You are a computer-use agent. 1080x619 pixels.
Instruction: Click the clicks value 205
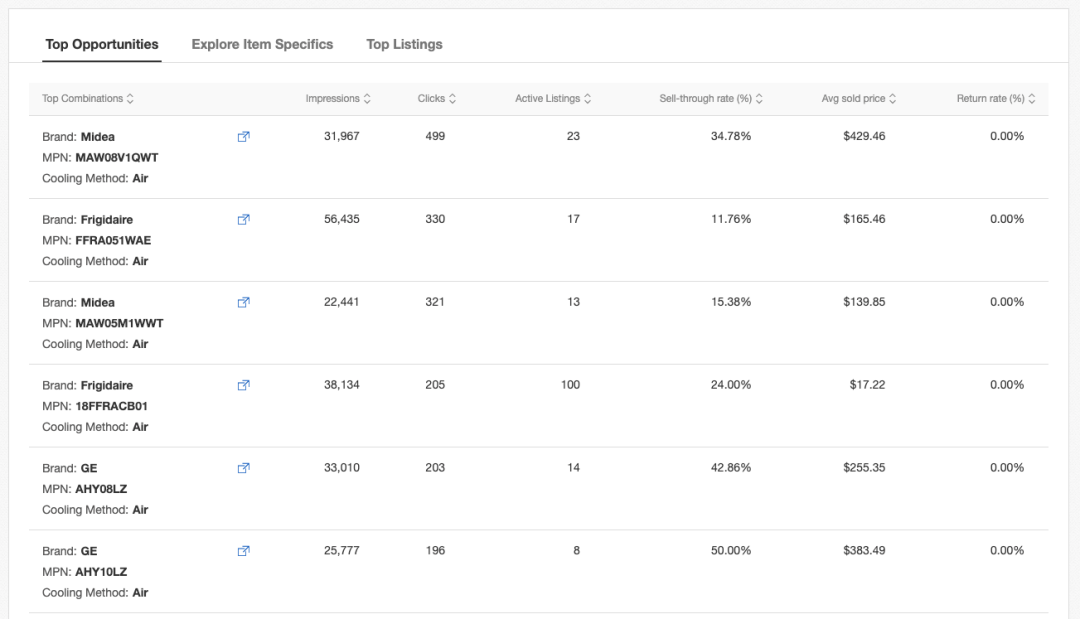(435, 385)
